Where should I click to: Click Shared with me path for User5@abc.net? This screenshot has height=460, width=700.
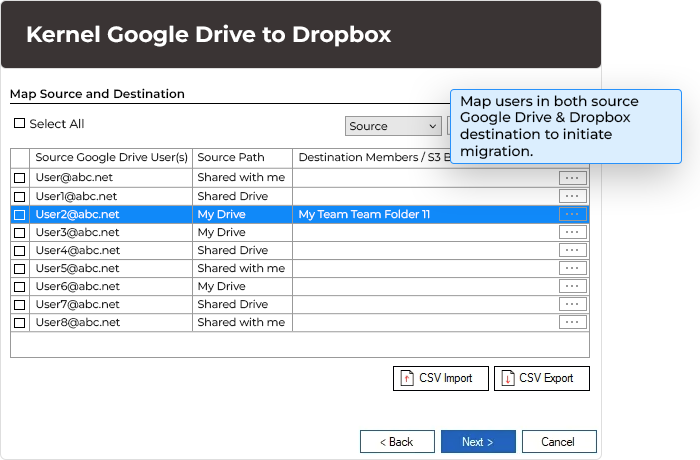point(241,268)
